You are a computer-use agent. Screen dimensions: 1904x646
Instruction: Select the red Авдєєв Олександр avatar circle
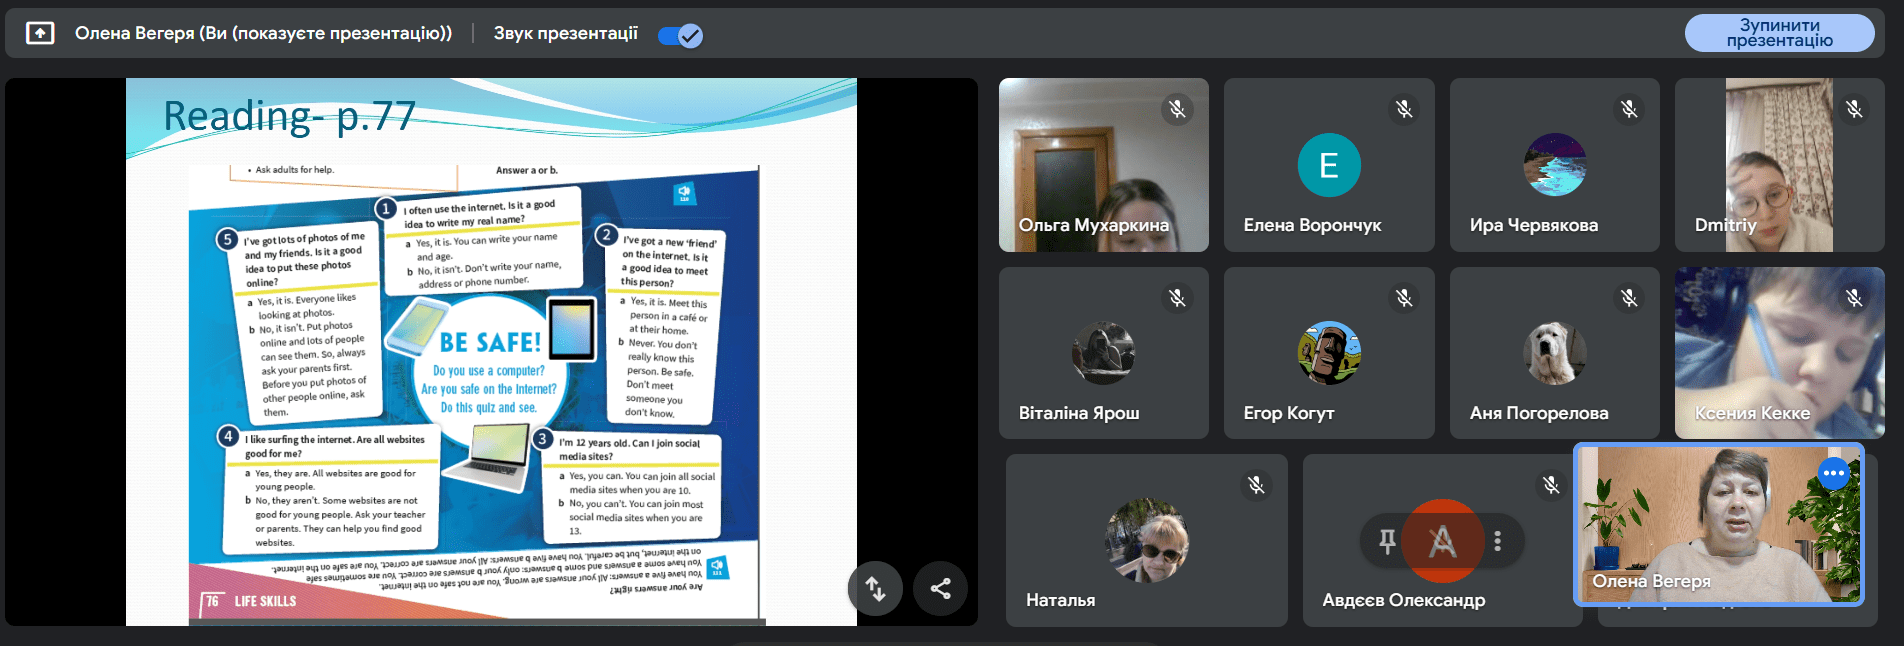click(1442, 541)
